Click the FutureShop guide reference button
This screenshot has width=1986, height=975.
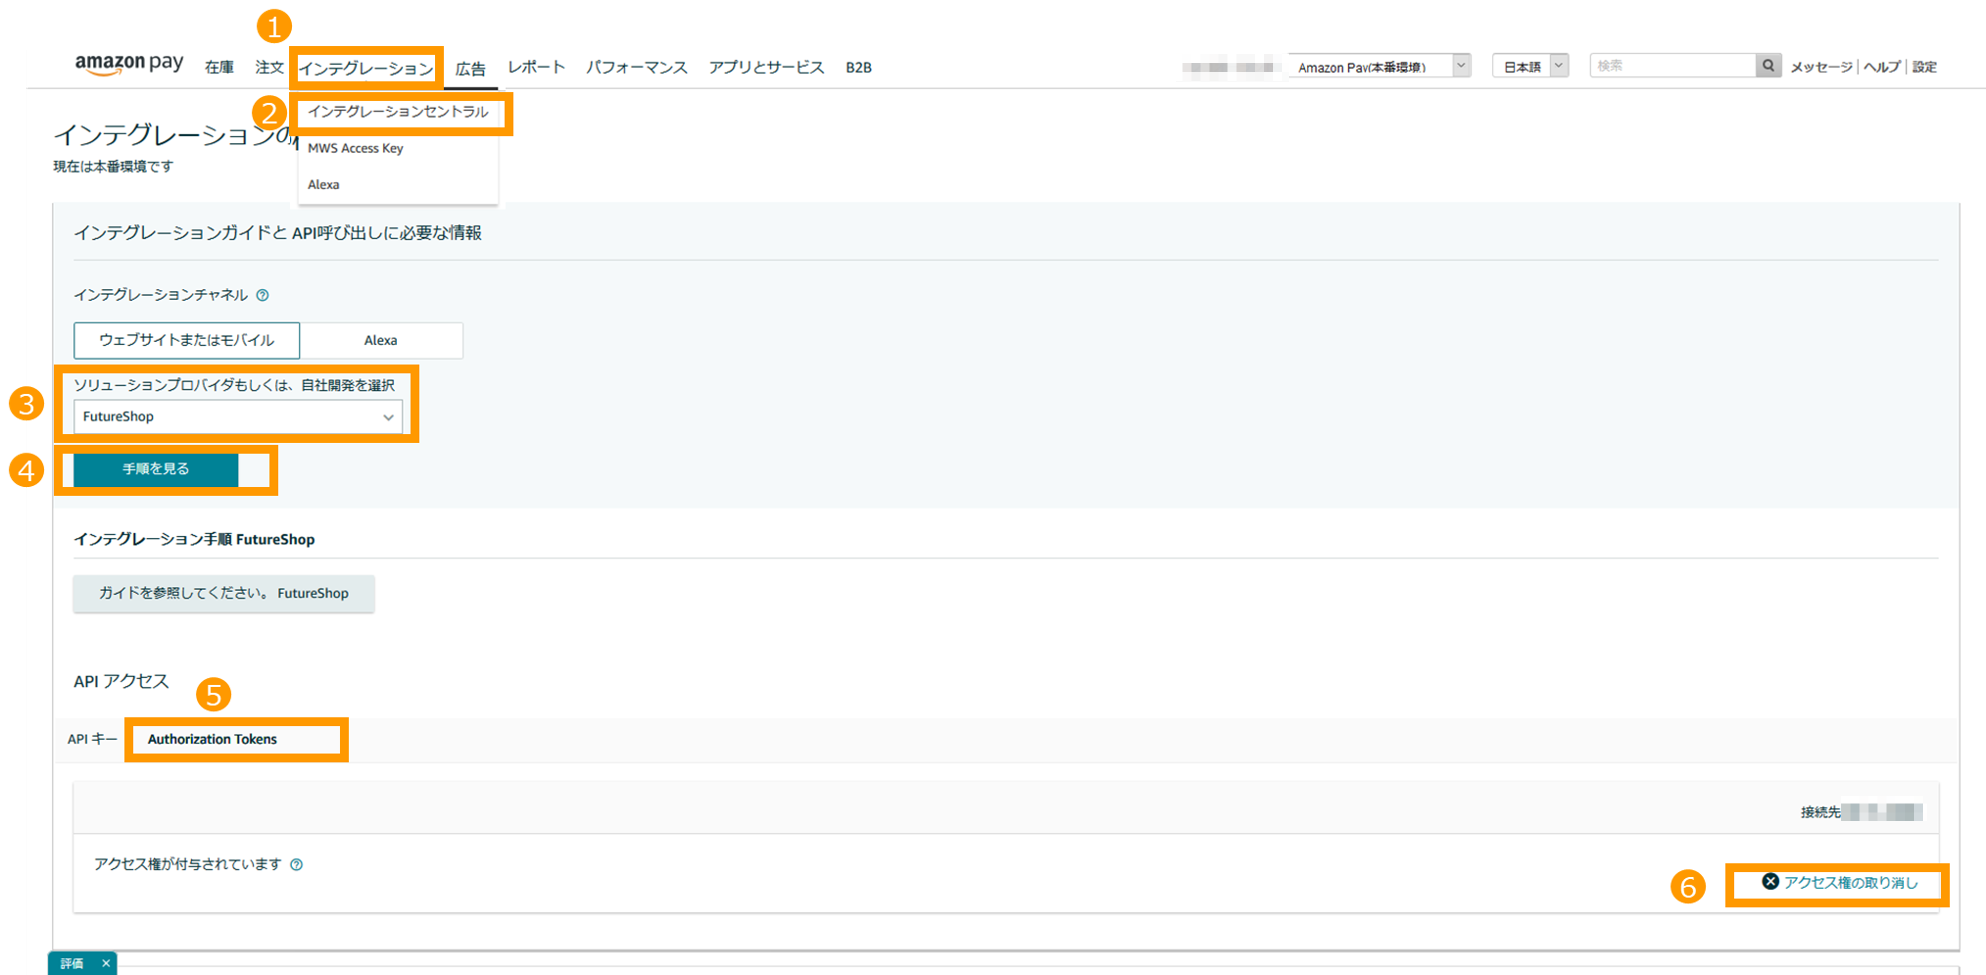(x=224, y=593)
